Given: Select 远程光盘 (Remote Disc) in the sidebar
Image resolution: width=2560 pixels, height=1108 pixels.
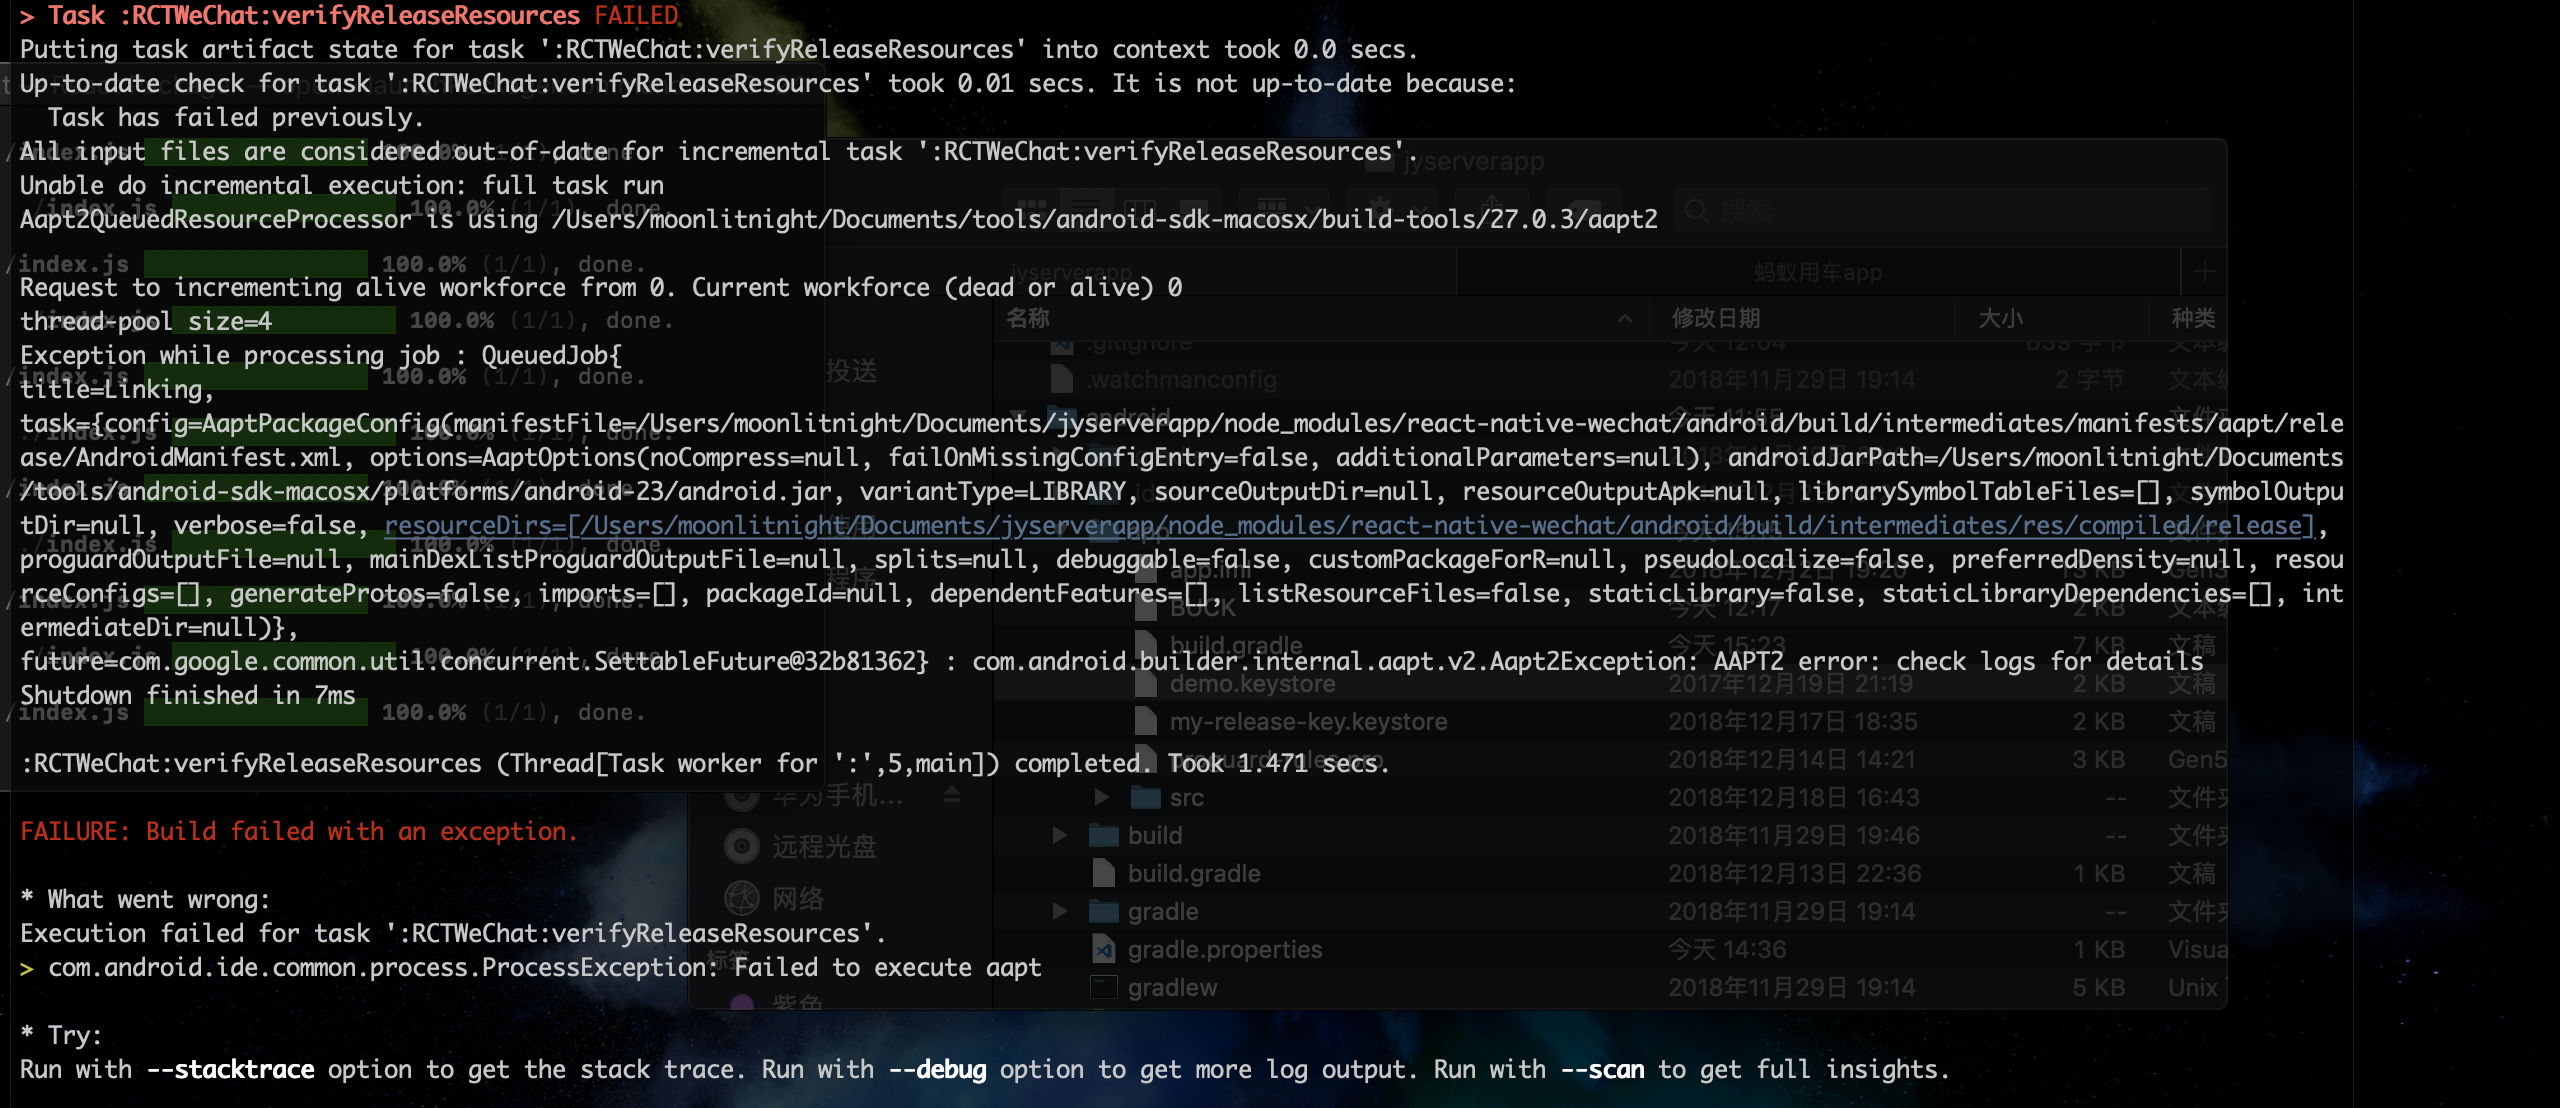Looking at the screenshot, I should [822, 845].
